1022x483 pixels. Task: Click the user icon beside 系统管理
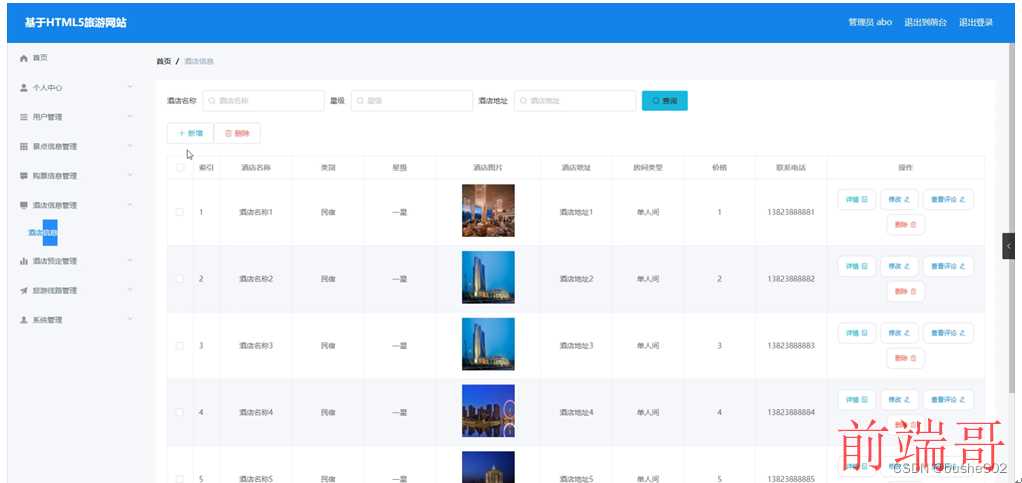[24, 319]
